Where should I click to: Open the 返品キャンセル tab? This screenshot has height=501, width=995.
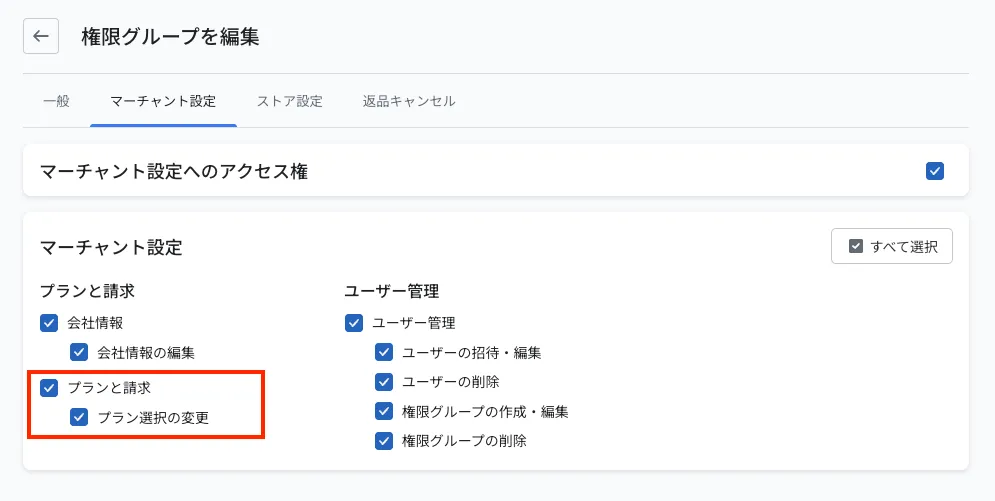coord(409,101)
